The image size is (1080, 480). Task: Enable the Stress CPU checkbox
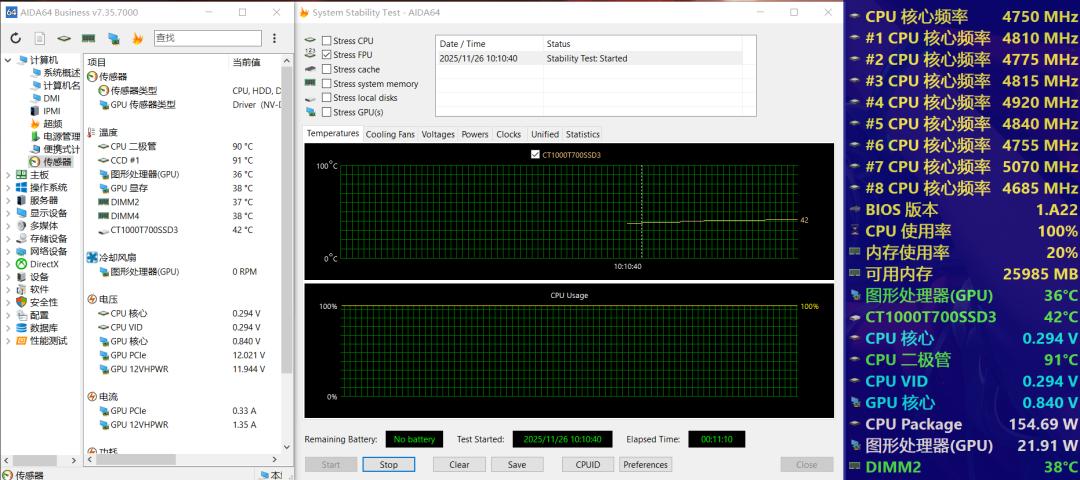327,41
